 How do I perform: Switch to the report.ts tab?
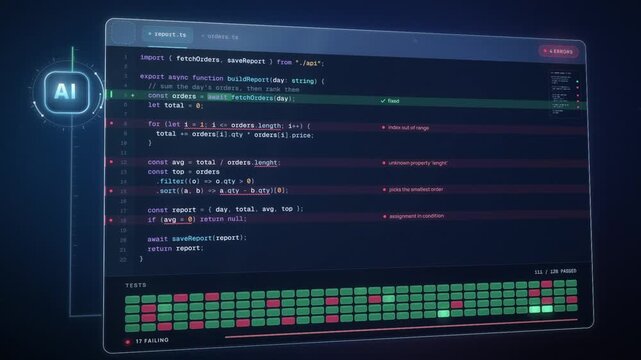click(167, 35)
